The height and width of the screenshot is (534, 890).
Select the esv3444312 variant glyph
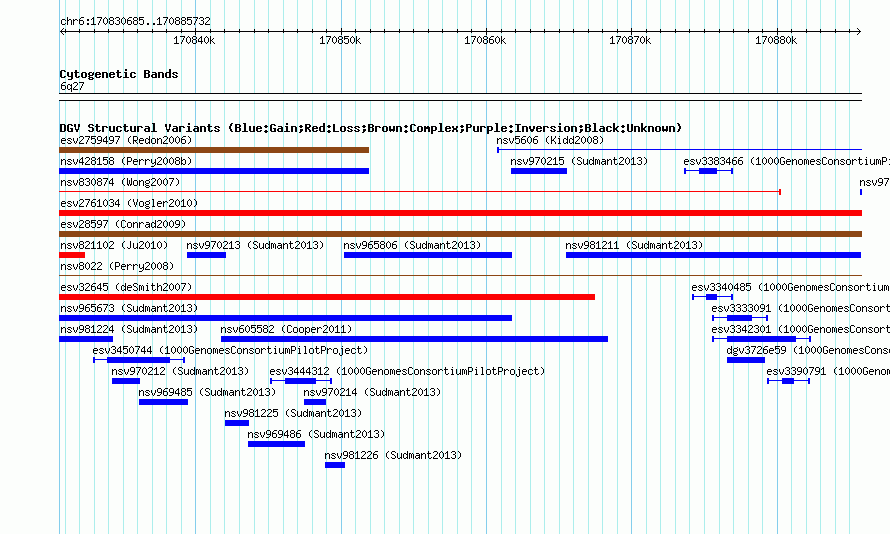pos(301,381)
